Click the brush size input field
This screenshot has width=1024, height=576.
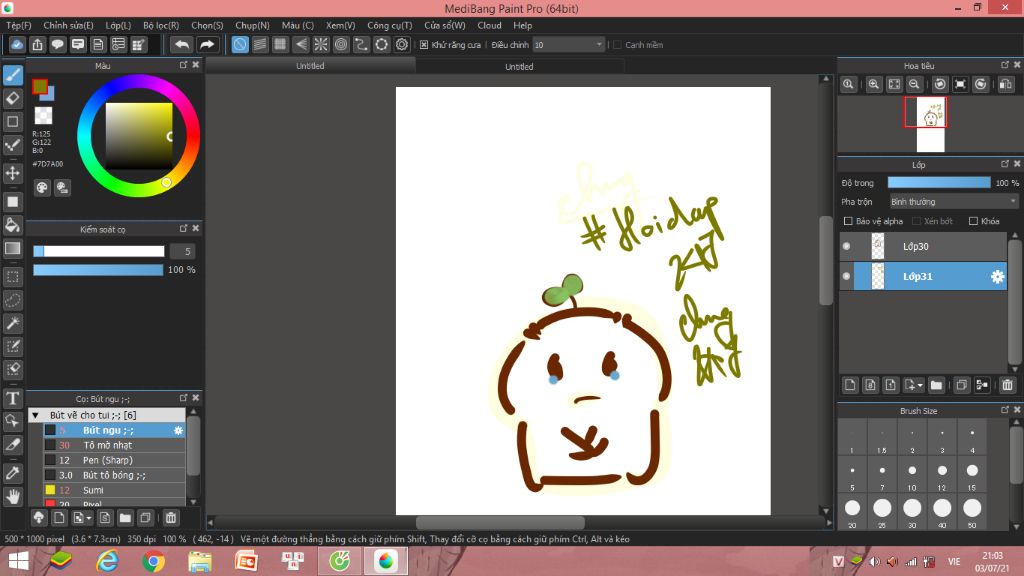coord(183,251)
